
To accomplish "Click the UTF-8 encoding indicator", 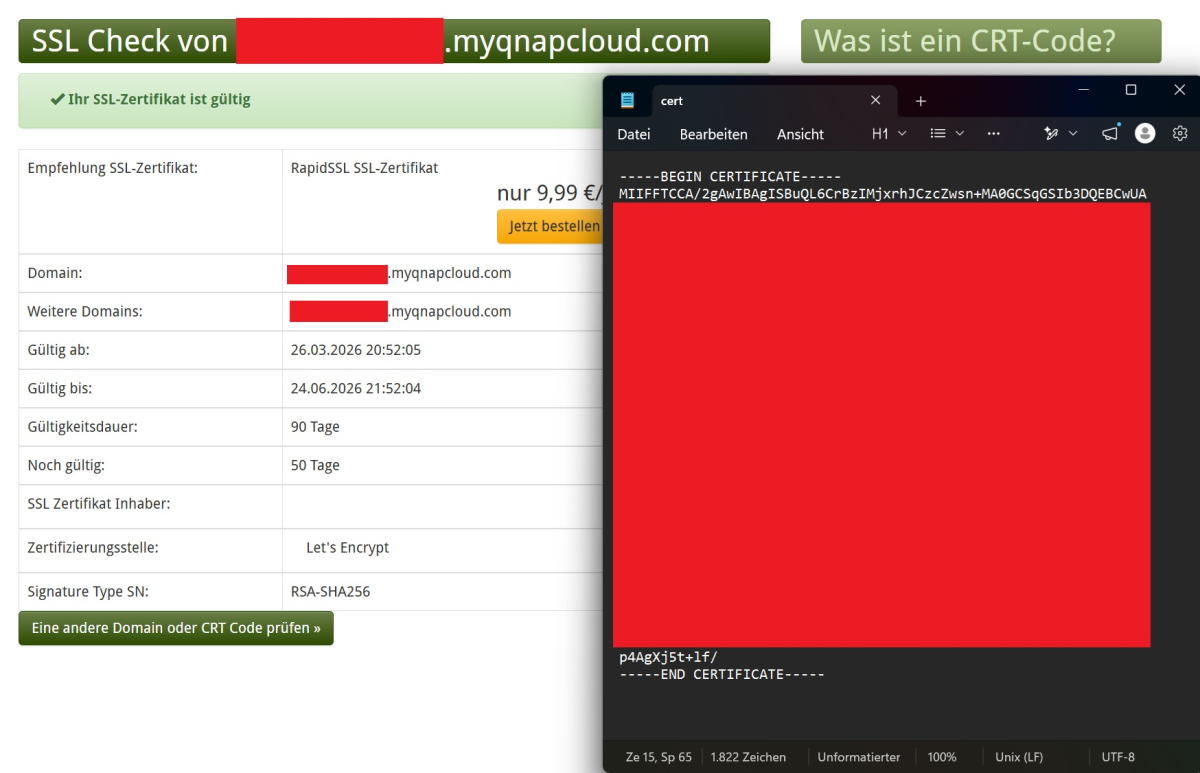I will 1118,757.
